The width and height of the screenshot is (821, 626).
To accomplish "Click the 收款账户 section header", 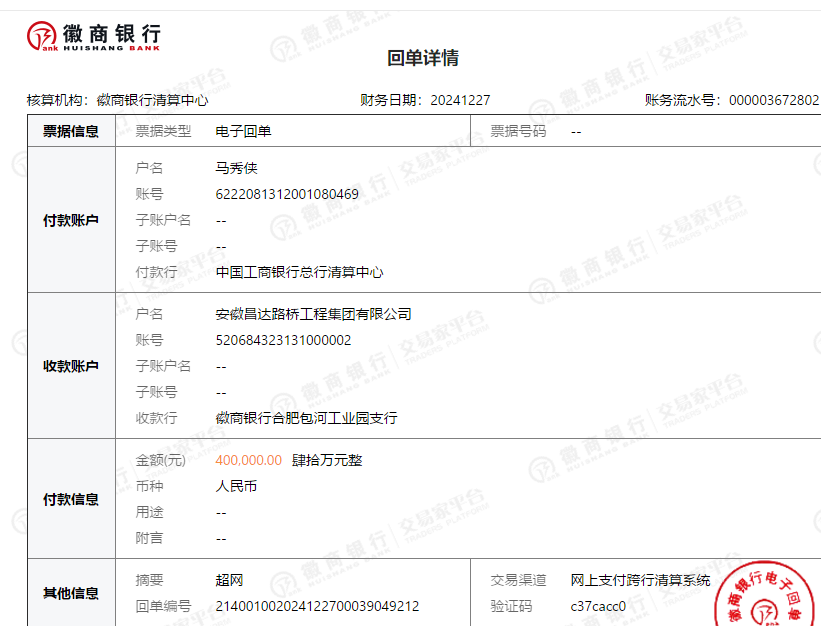I will point(71,366).
